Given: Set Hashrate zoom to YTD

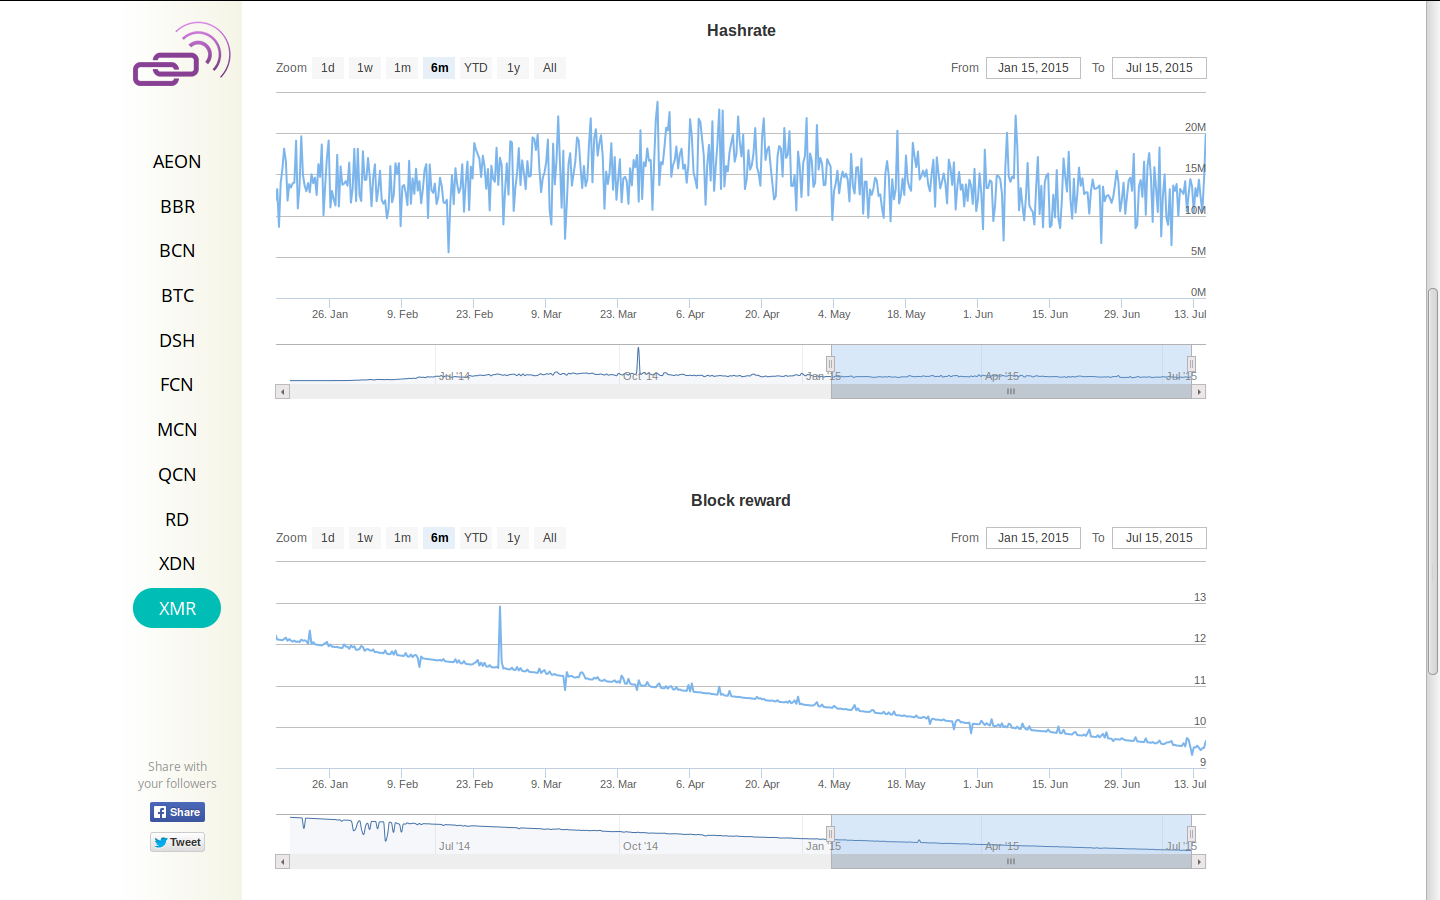Looking at the screenshot, I should pos(476,68).
